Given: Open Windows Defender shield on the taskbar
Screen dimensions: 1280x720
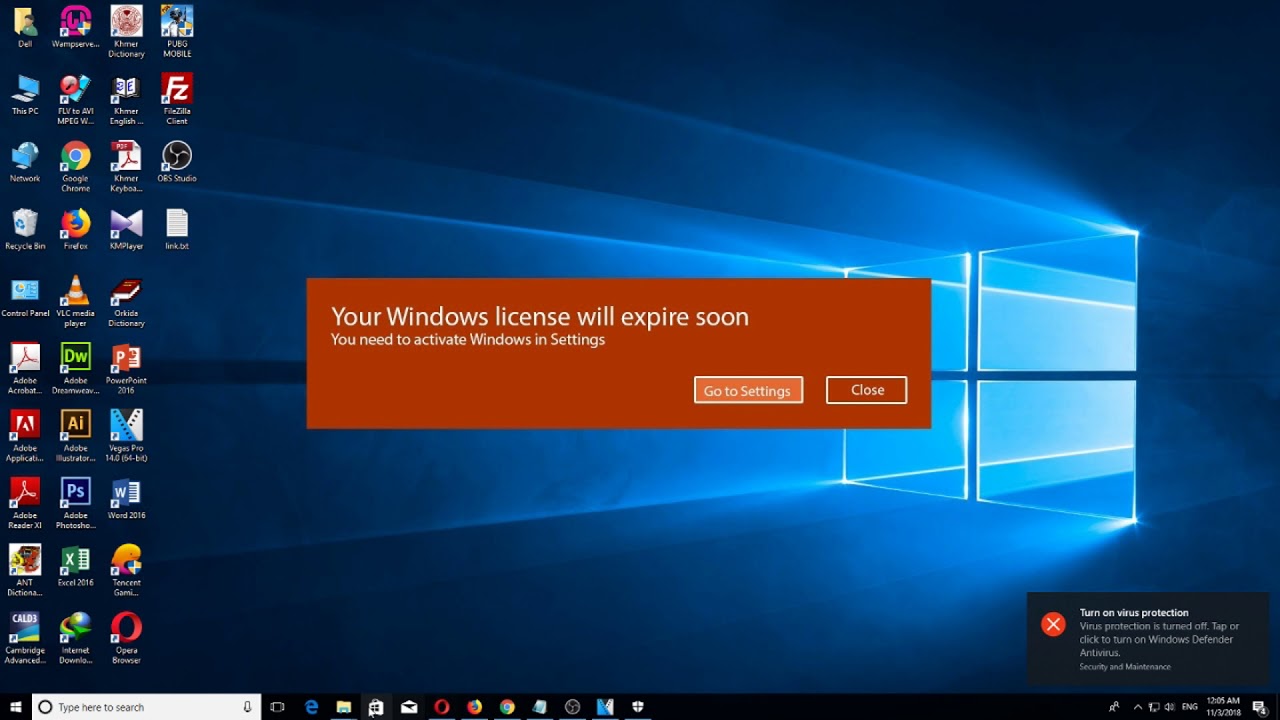Looking at the screenshot, I should 638,707.
